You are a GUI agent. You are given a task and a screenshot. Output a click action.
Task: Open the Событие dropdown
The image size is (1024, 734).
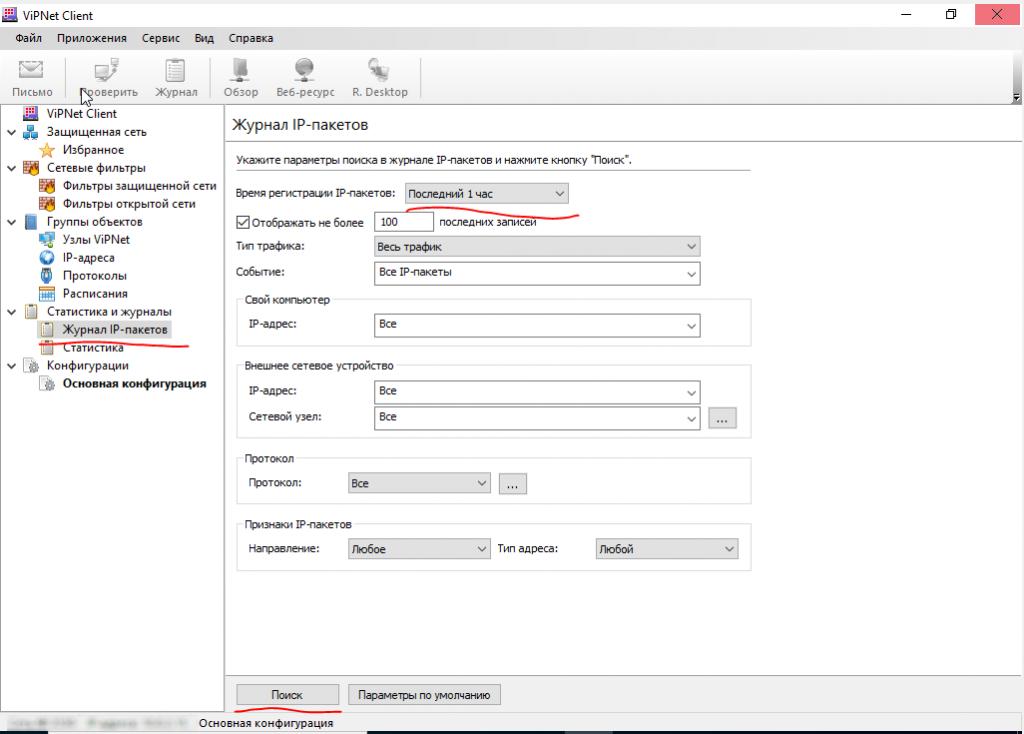coord(537,273)
